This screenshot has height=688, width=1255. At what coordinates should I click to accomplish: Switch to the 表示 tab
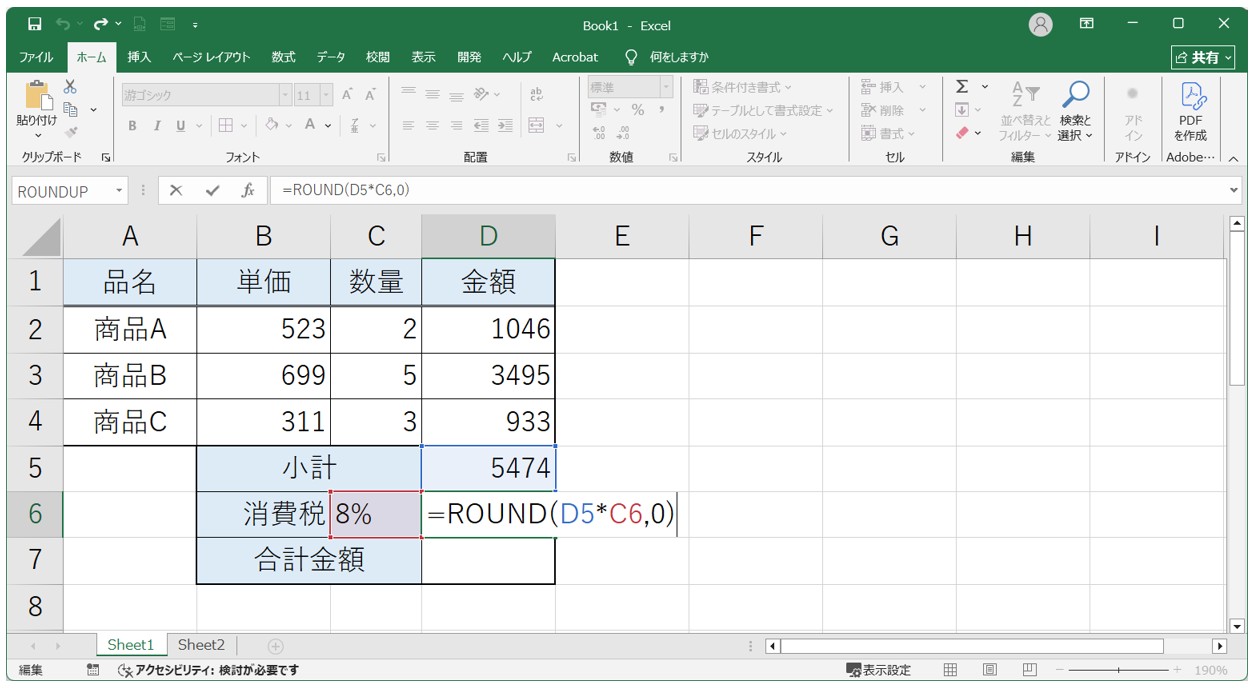(424, 57)
